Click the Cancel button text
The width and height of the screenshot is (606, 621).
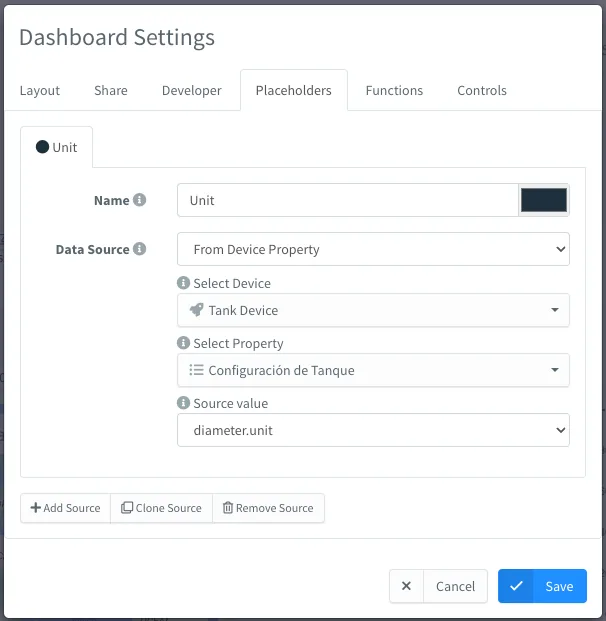tap(455, 586)
